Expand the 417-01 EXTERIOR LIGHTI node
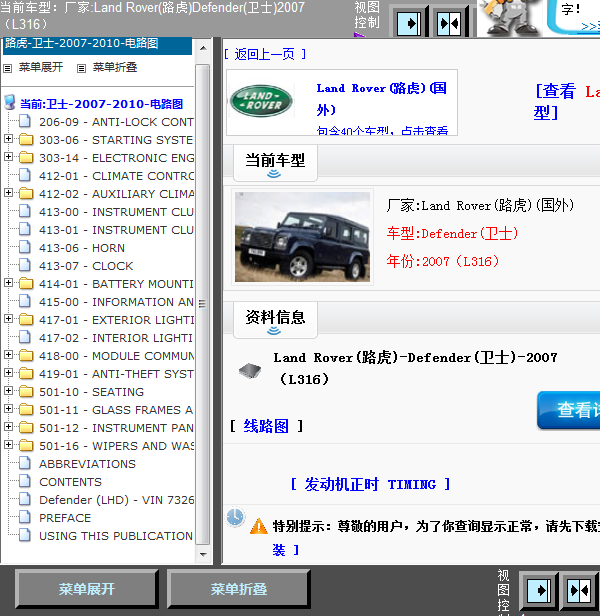The width and height of the screenshot is (600, 616). (8, 319)
